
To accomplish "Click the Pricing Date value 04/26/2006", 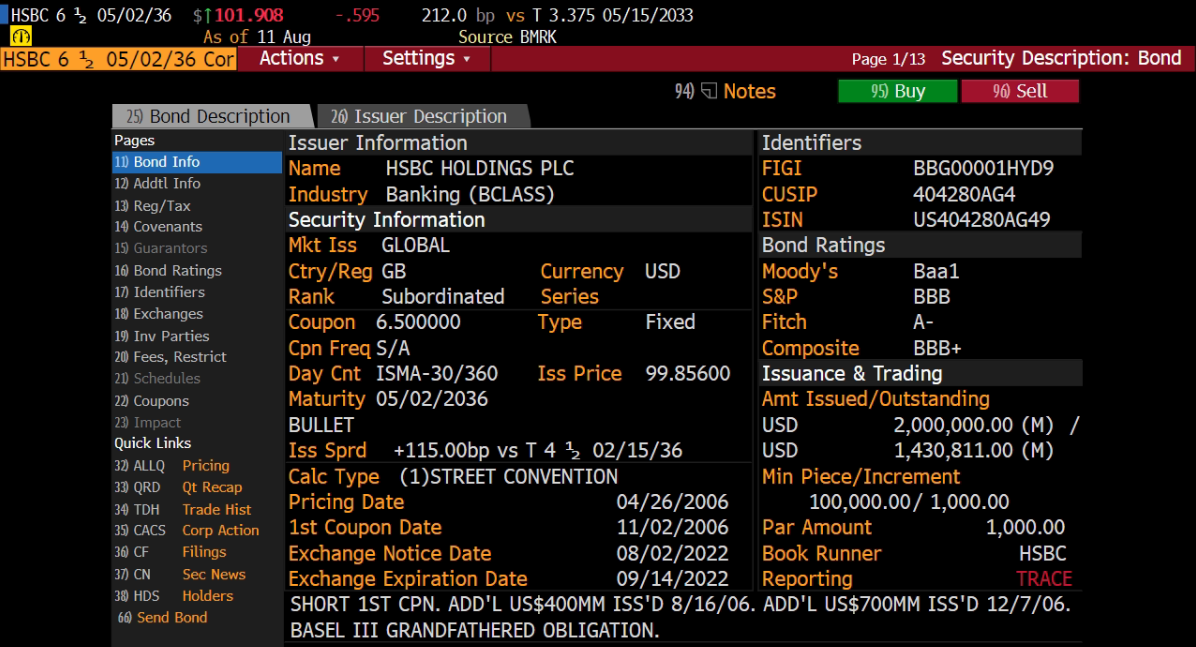I will point(672,502).
